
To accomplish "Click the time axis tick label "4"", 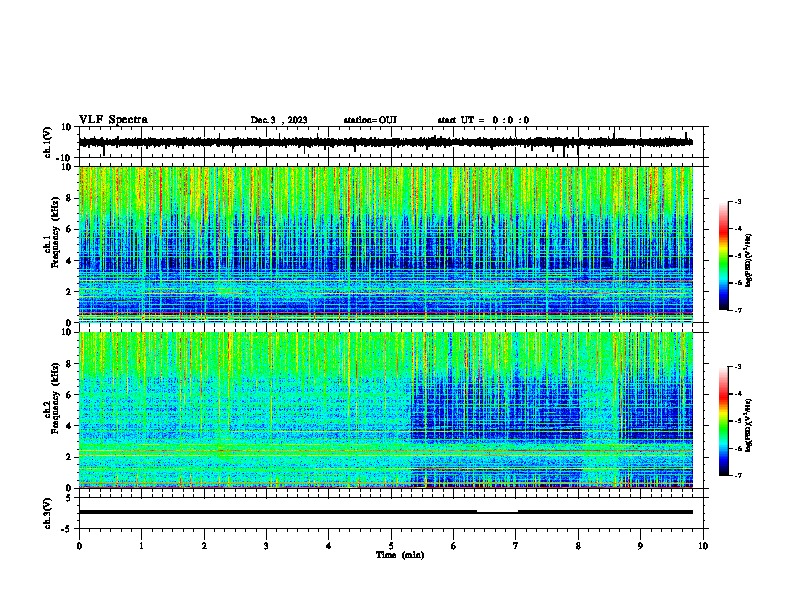I will pyautogui.click(x=329, y=546).
